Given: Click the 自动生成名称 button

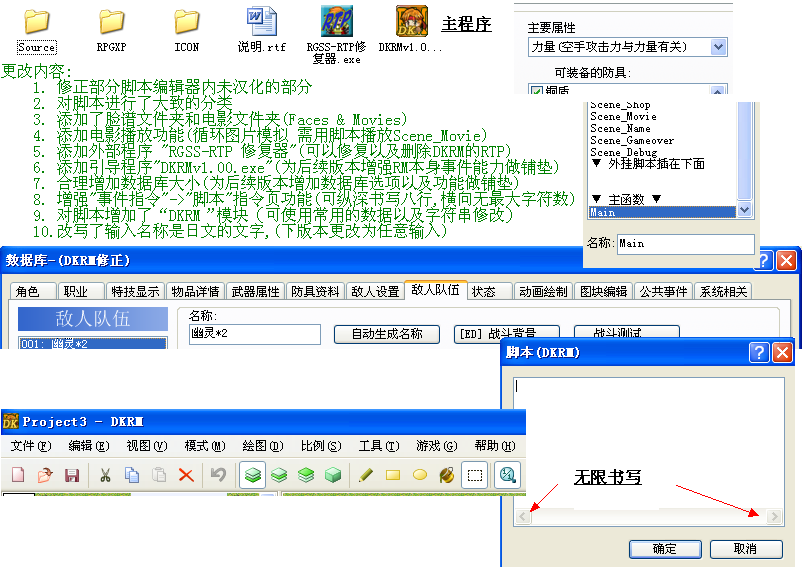Looking at the screenshot, I should coord(387,334).
